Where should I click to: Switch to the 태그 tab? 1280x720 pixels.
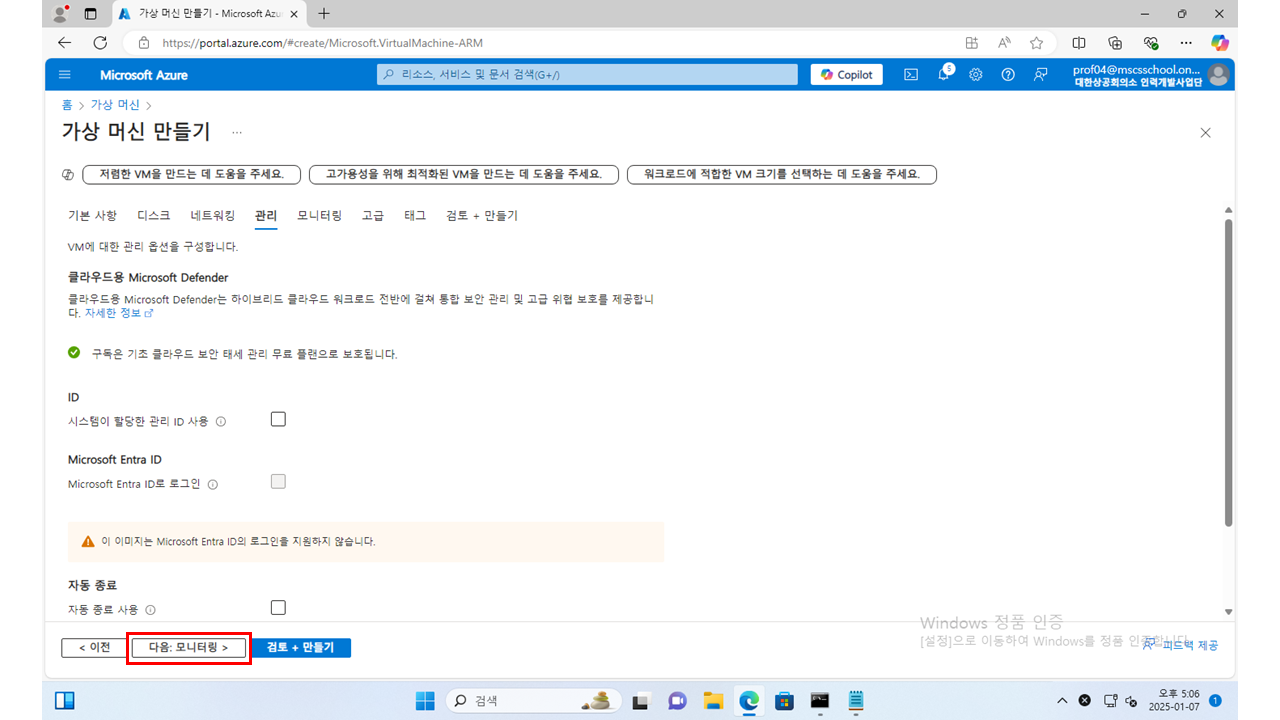(415, 216)
